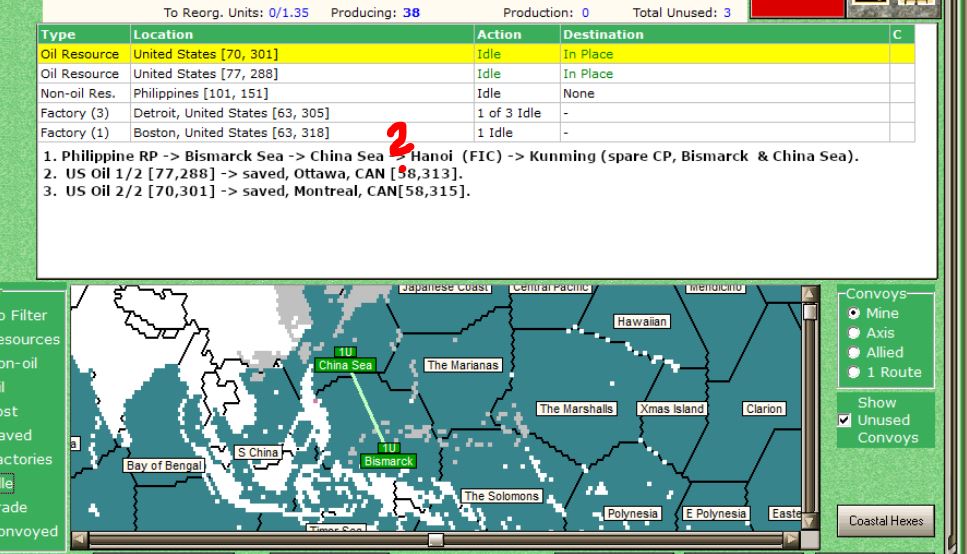967x554 pixels.
Task: Click the Coastal Hexes button
Action: tap(886, 521)
